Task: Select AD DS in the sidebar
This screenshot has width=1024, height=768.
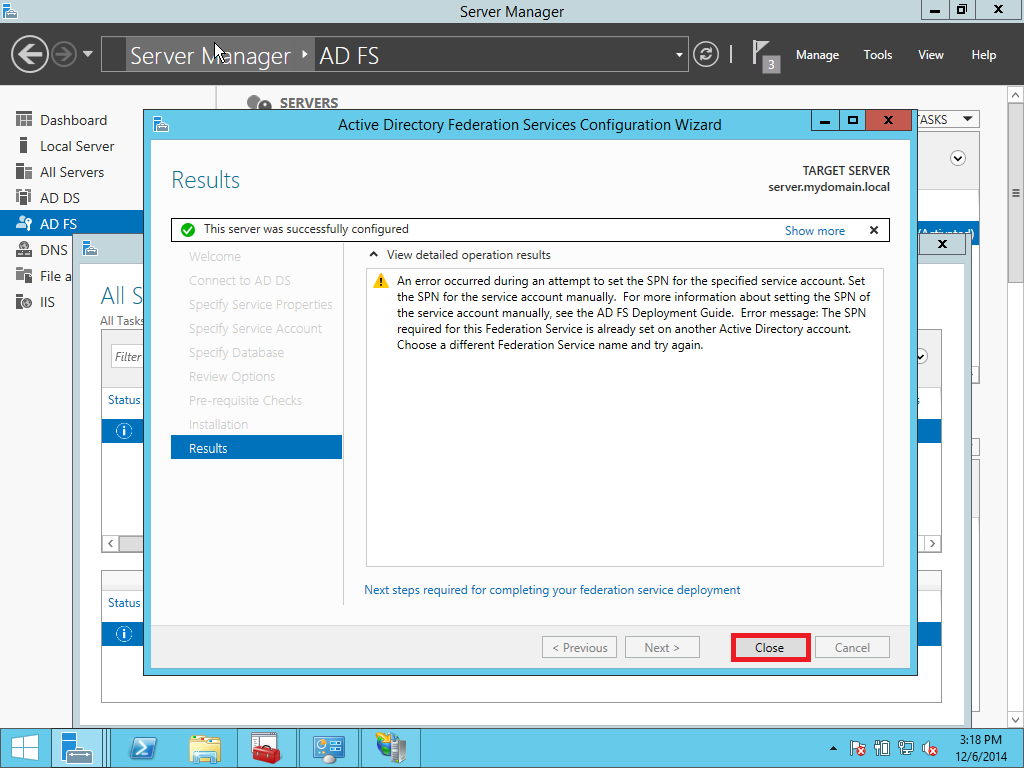Action: coord(59,198)
